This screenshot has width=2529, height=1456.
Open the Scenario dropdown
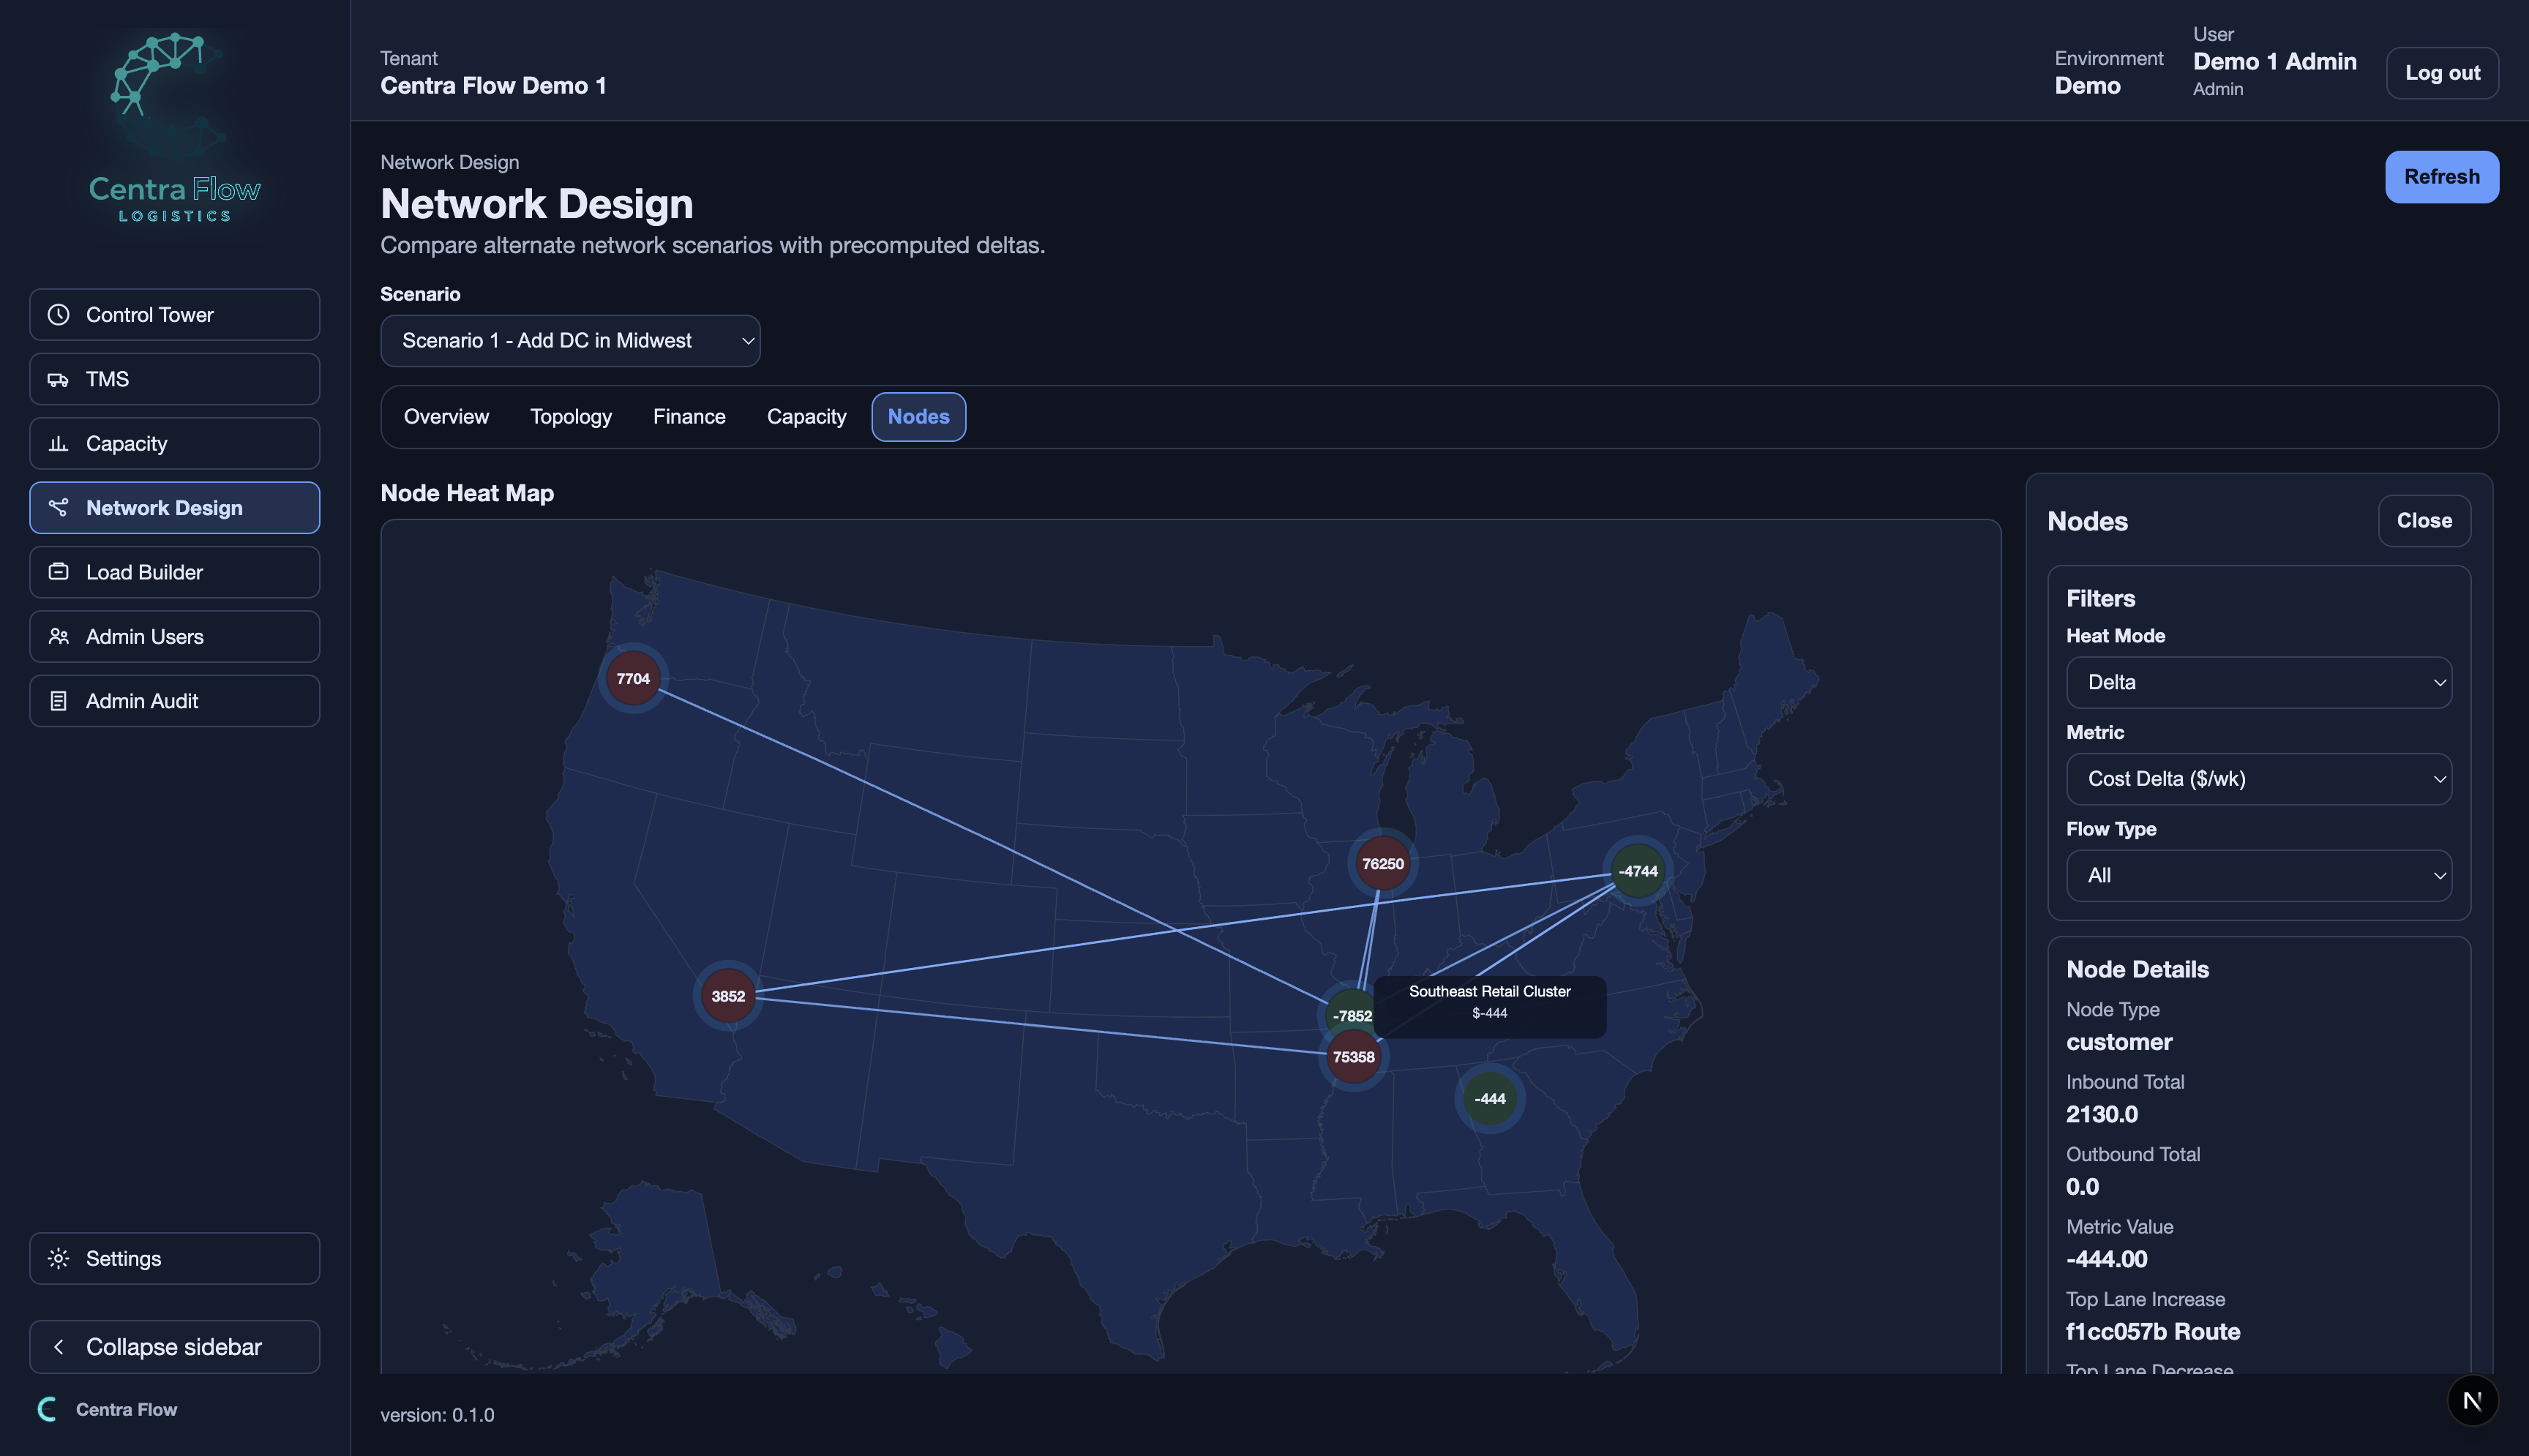(x=570, y=340)
